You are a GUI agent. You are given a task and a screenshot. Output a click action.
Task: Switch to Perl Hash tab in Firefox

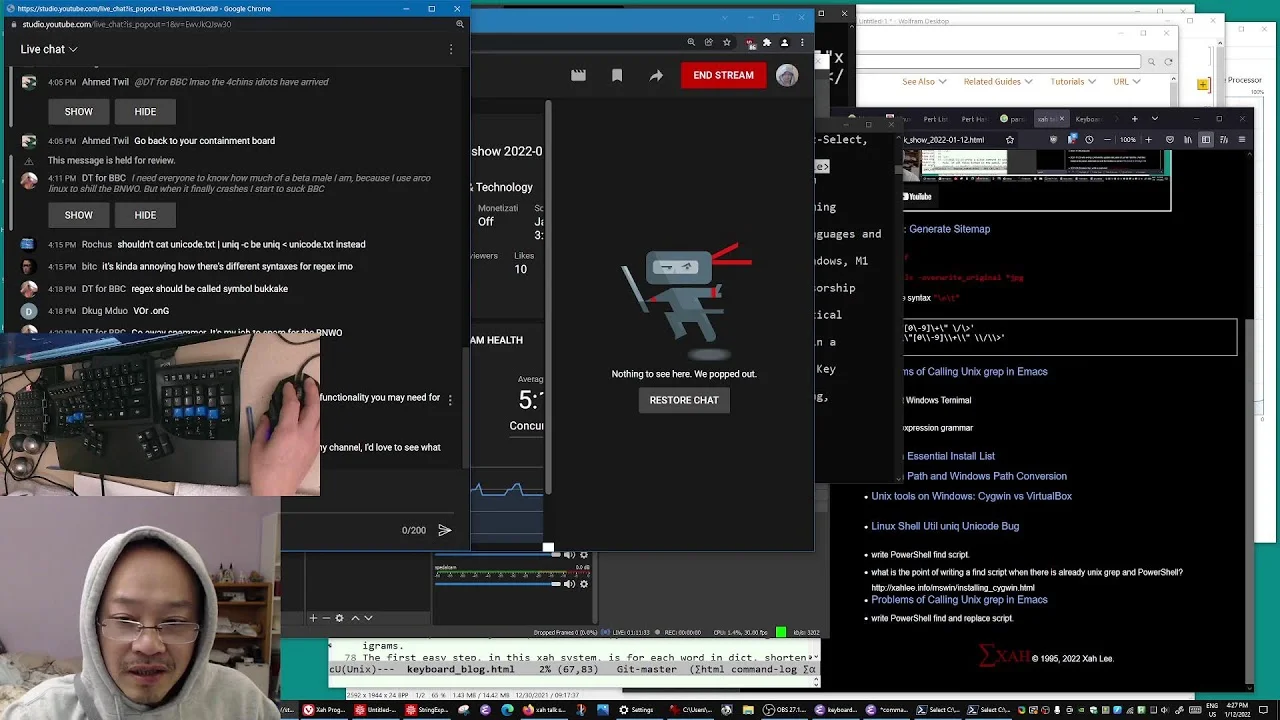[x=973, y=119]
